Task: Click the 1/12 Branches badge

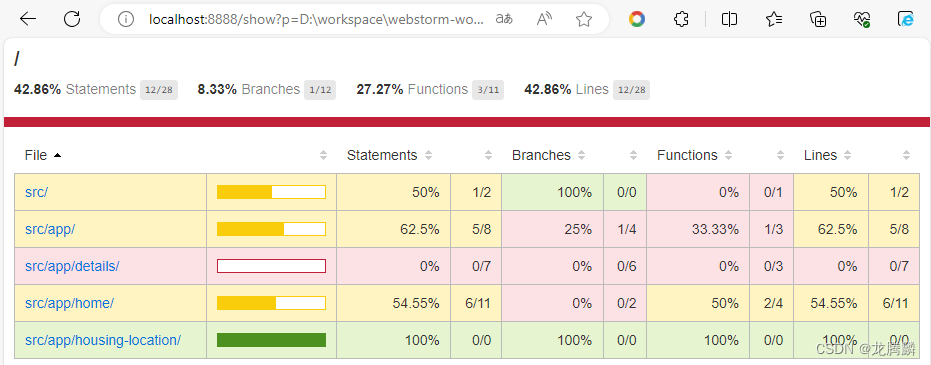Action: coord(320,90)
